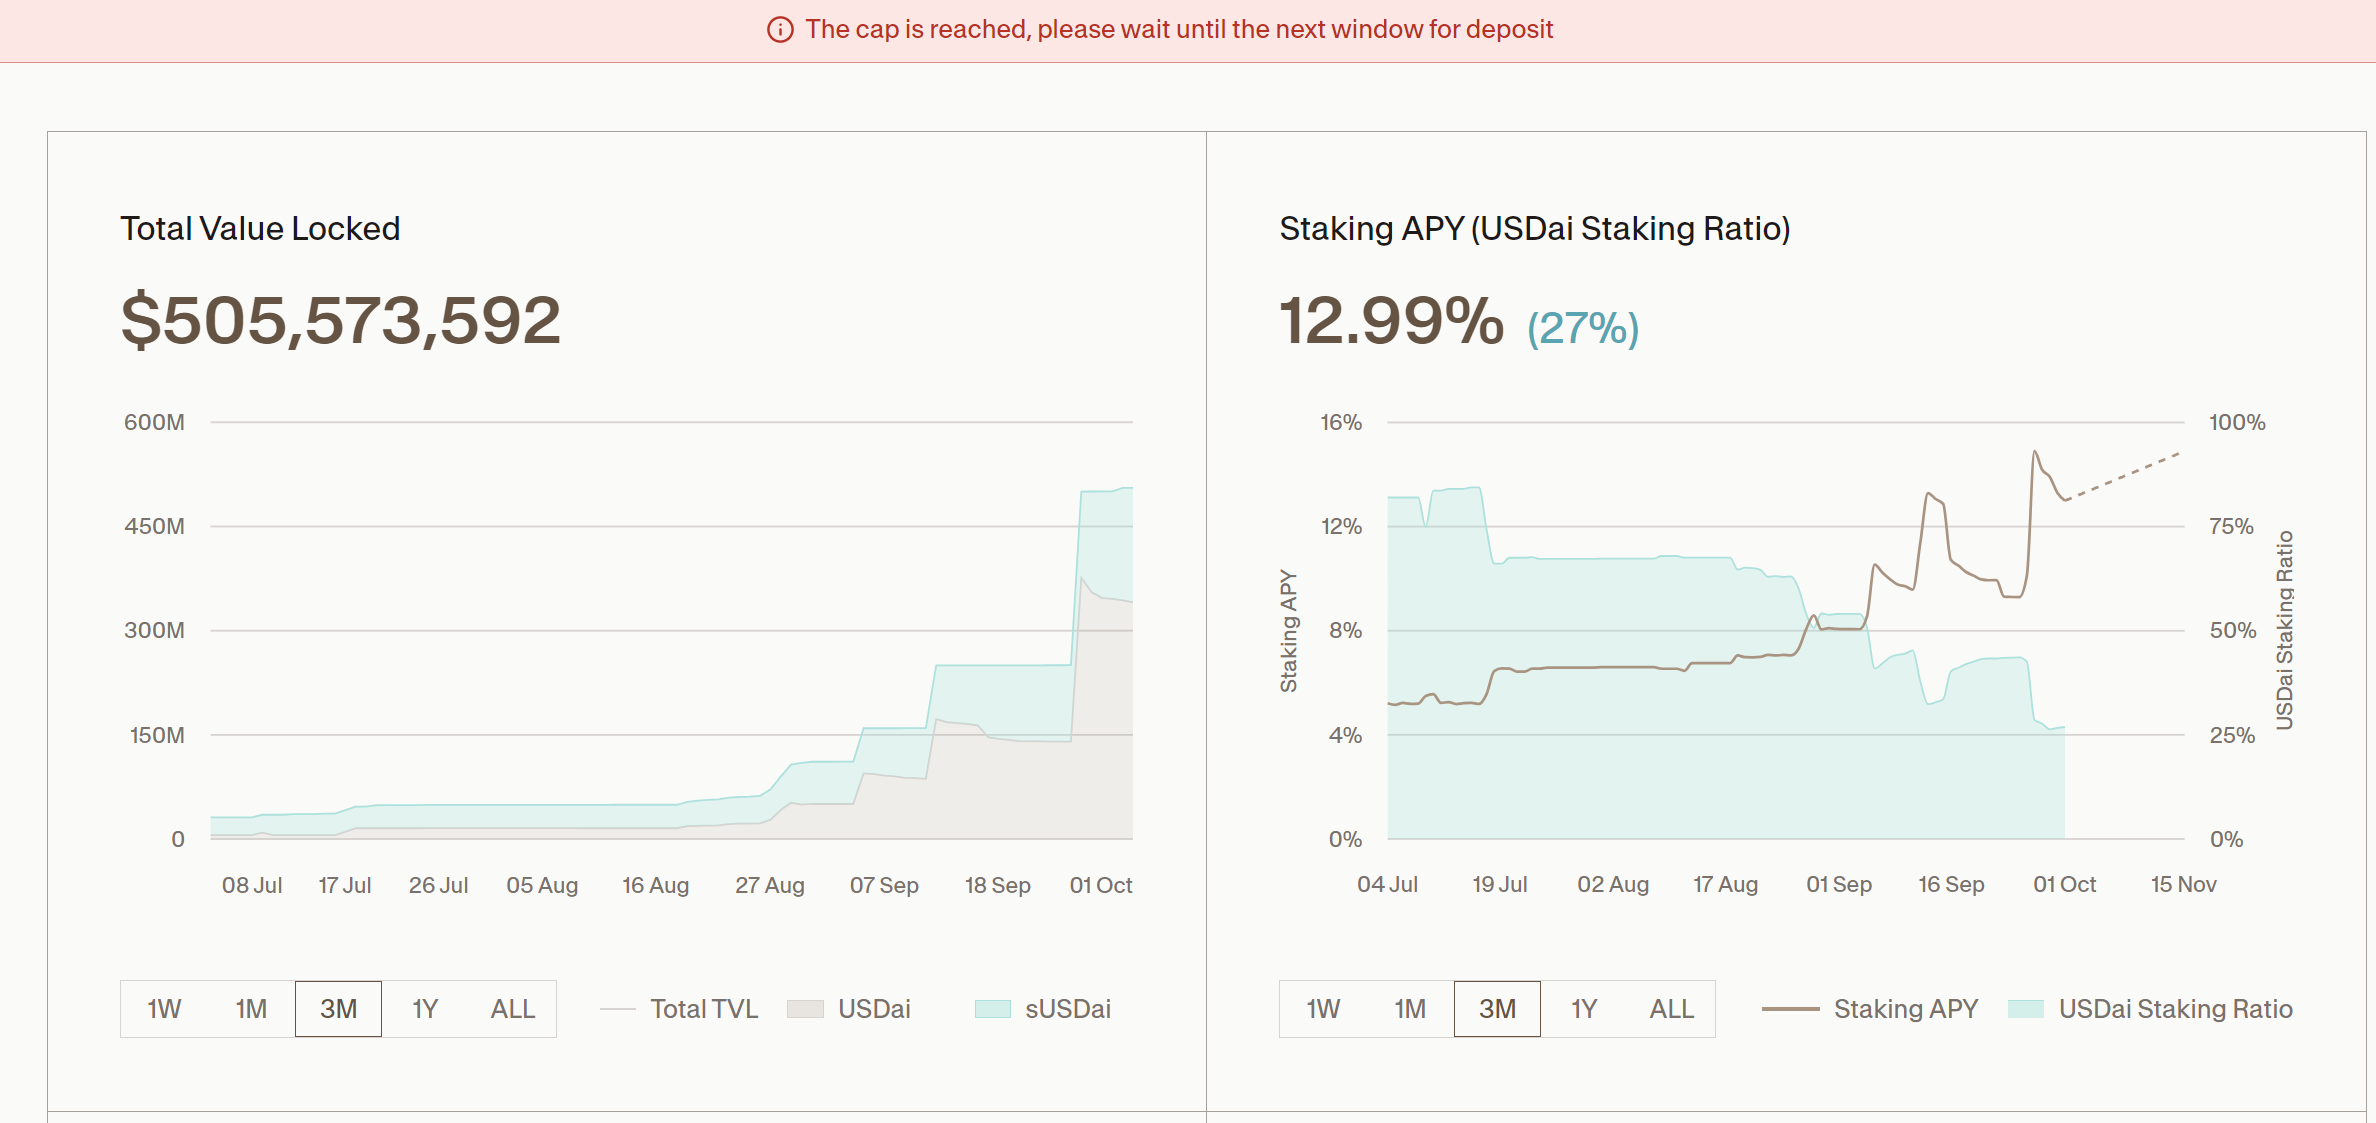Toggle the USDai legend swatch
The image size is (2376, 1123).
point(805,1009)
